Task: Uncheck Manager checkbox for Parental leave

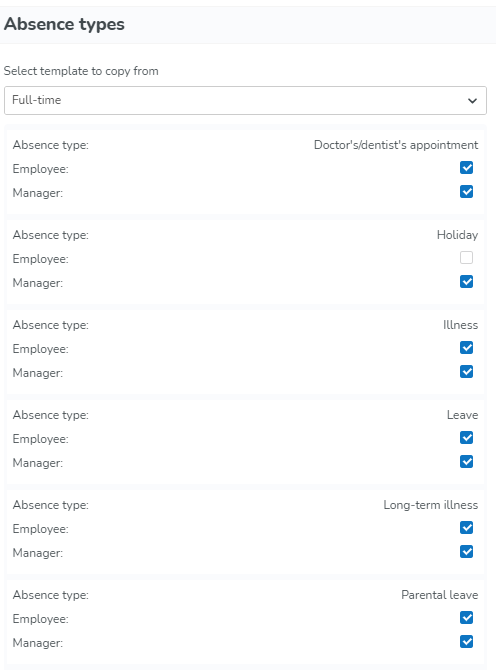Action: [x=467, y=641]
